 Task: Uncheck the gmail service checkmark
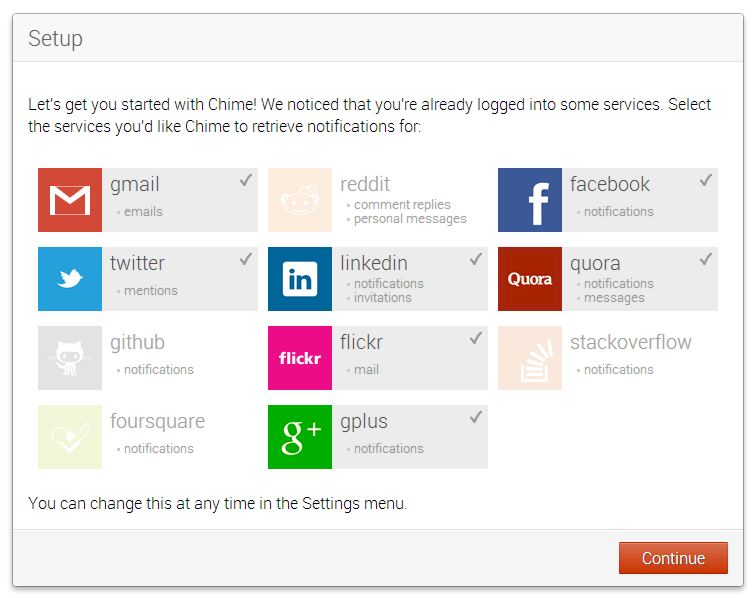(245, 181)
